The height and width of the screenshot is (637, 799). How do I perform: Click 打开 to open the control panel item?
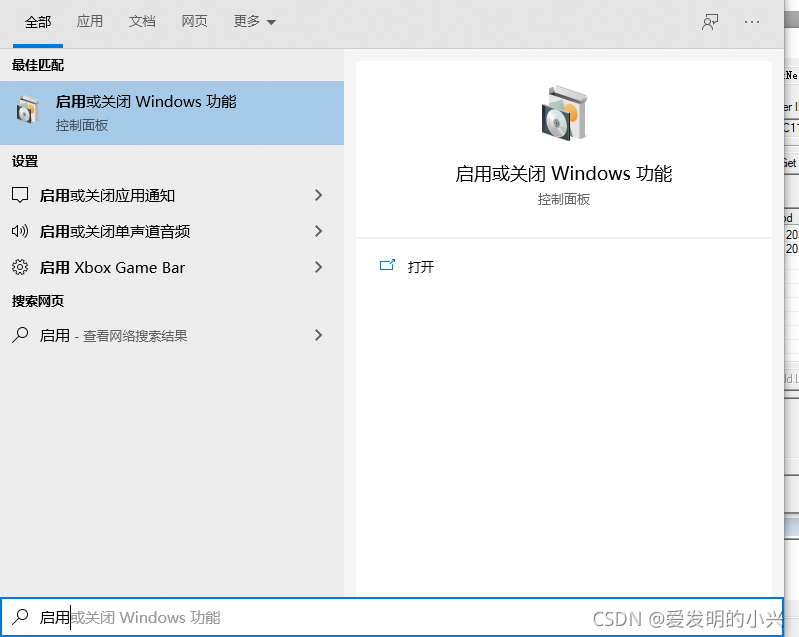pos(421,267)
